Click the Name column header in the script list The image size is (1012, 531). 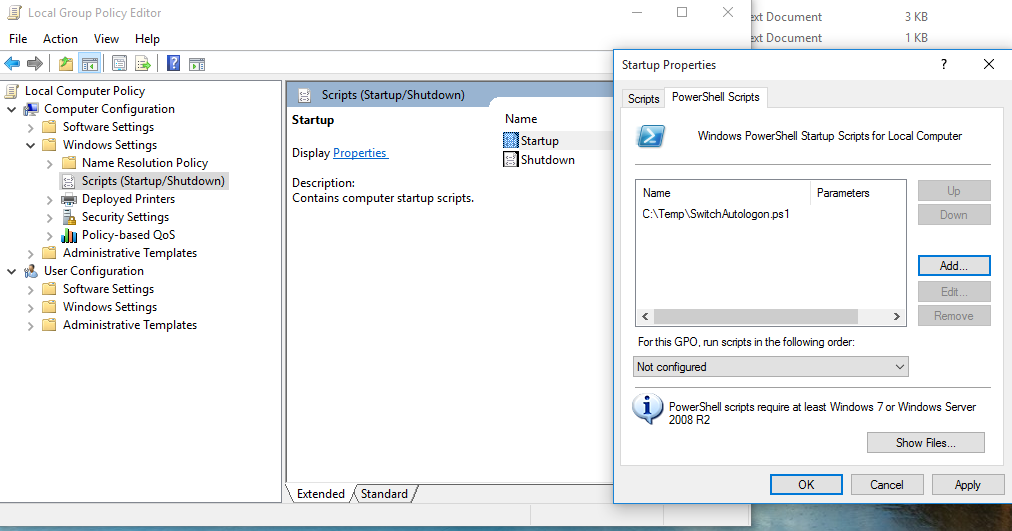pos(723,193)
